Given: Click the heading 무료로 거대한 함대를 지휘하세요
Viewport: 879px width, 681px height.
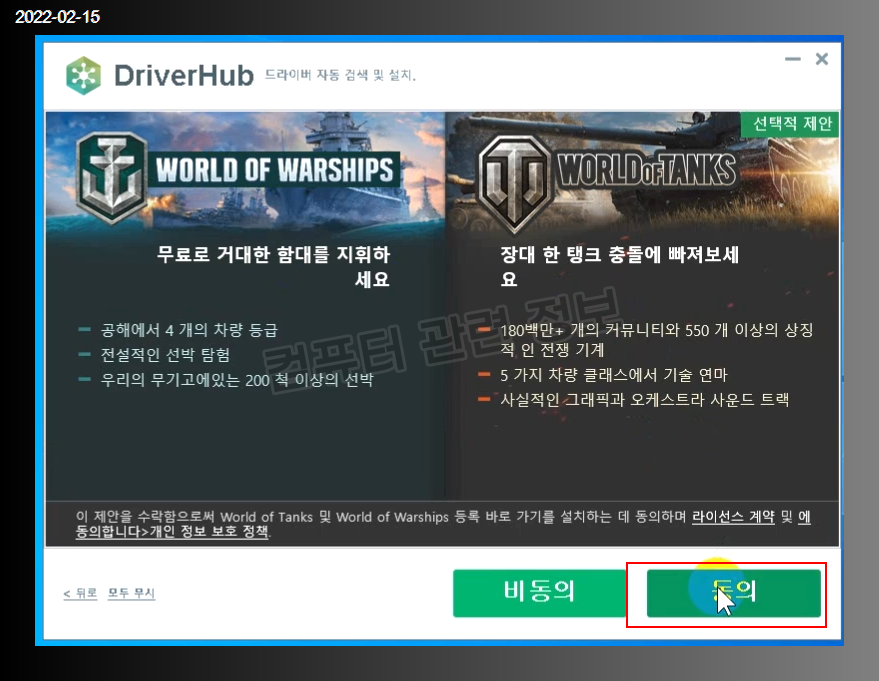Looking at the screenshot, I should (273, 267).
